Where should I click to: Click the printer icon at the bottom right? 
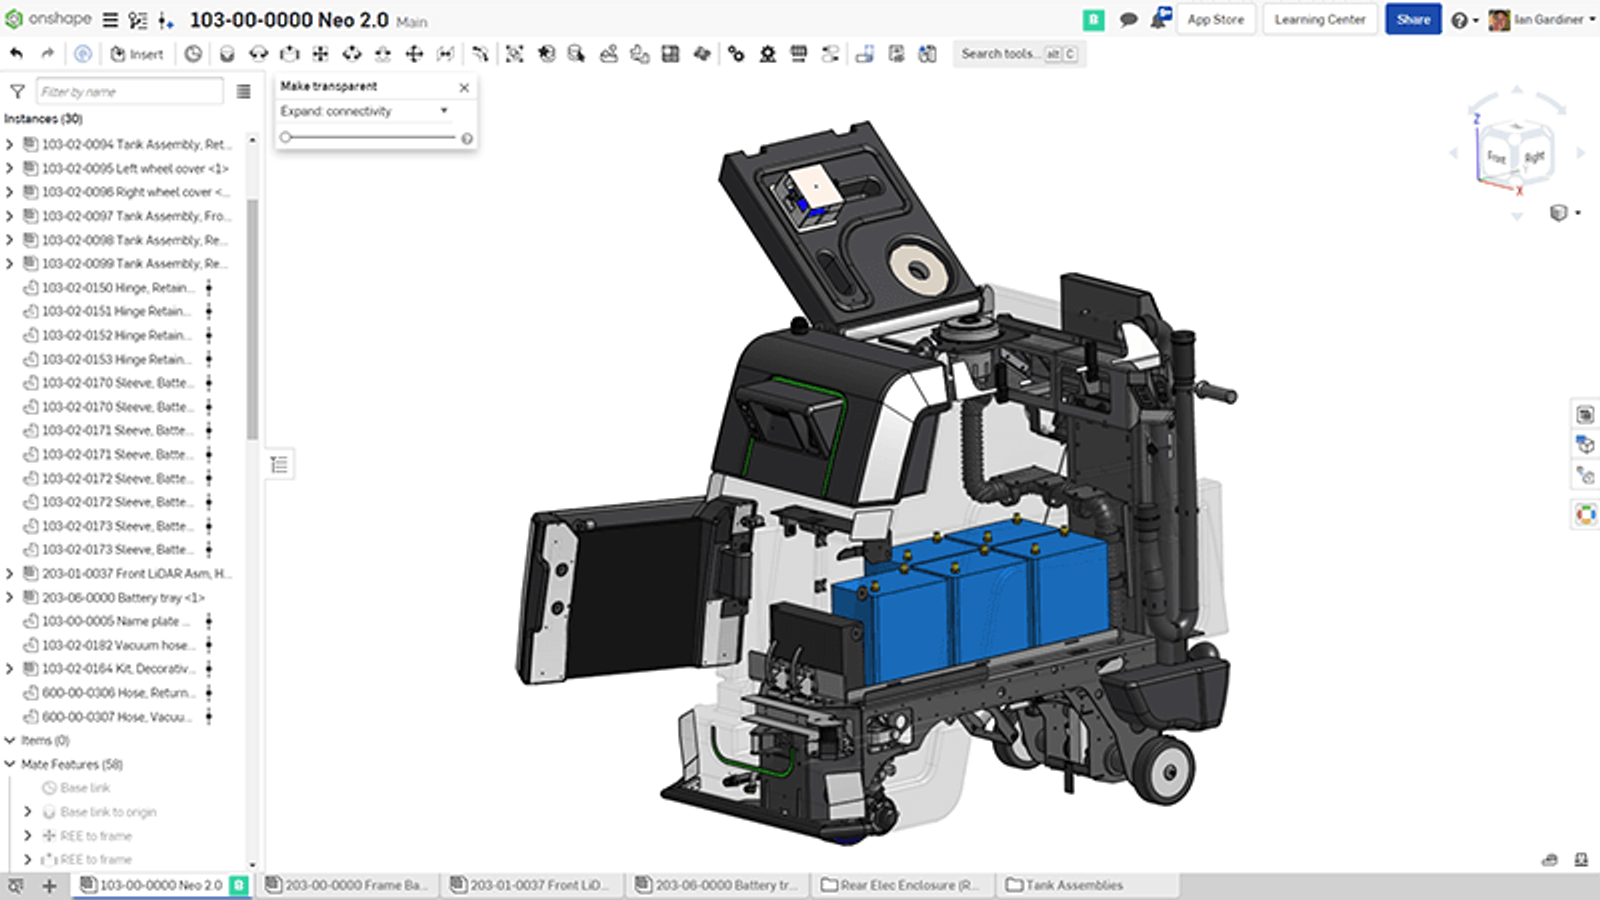click(1548, 858)
